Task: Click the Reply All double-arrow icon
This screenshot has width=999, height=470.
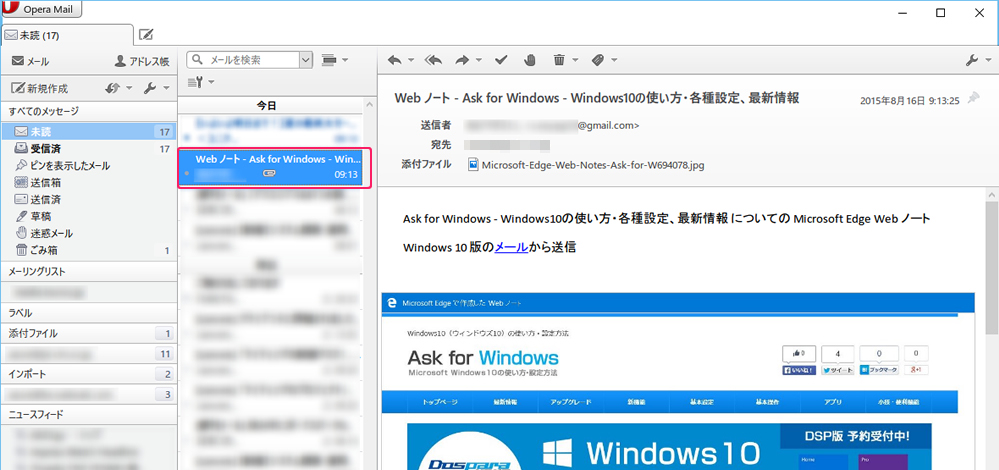Action: (433, 61)
